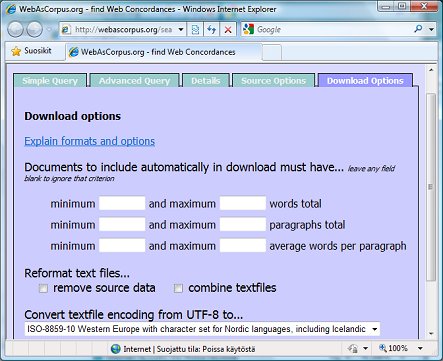Click the magnifier search button

point(418,29)
